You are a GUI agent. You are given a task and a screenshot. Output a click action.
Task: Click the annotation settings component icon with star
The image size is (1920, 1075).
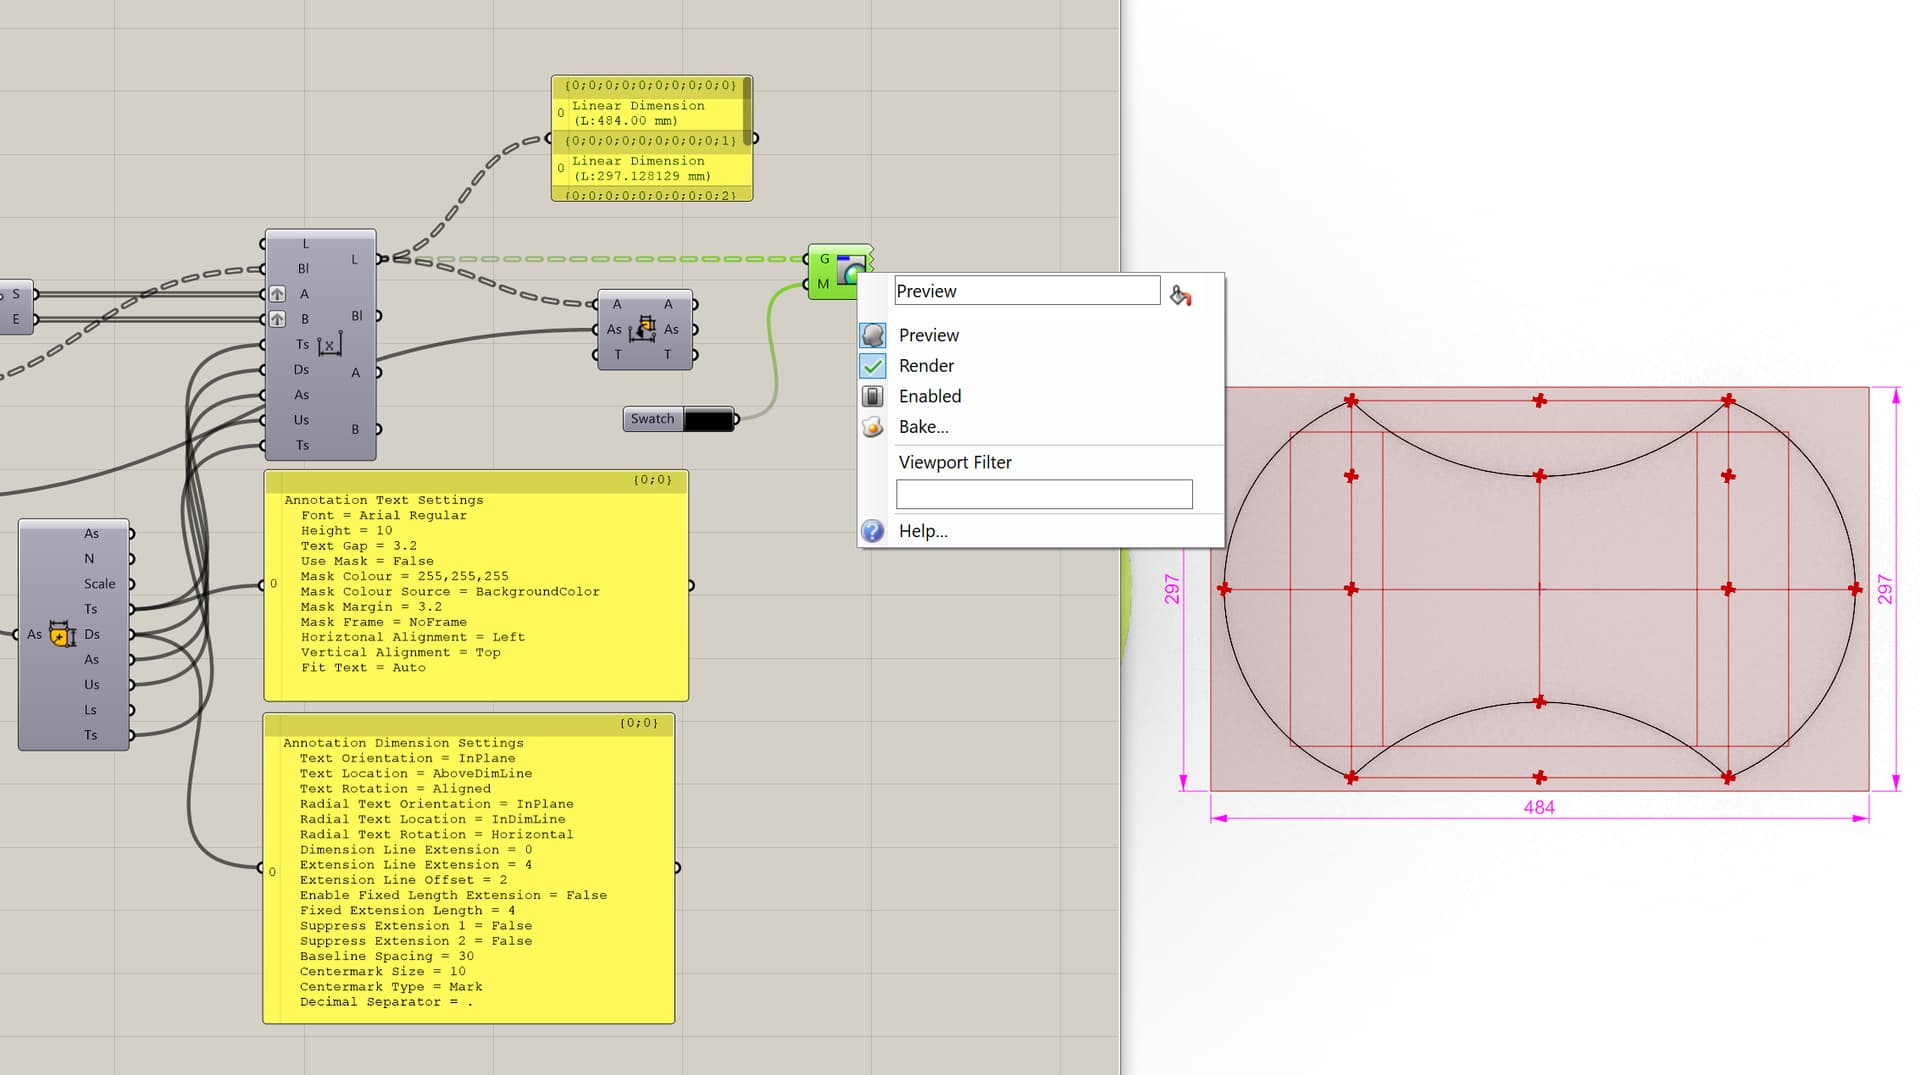click(x=62, y=634)
